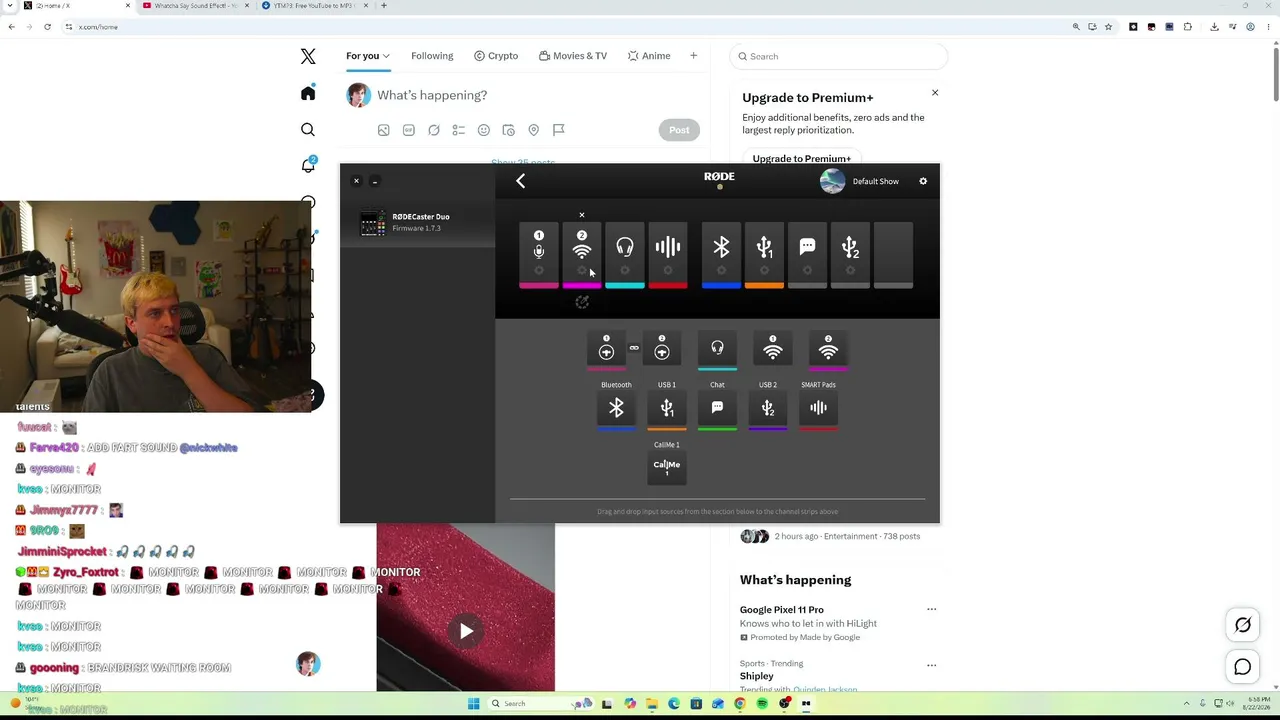
Task: Switch to the Following tab
Action: (432, 56)
